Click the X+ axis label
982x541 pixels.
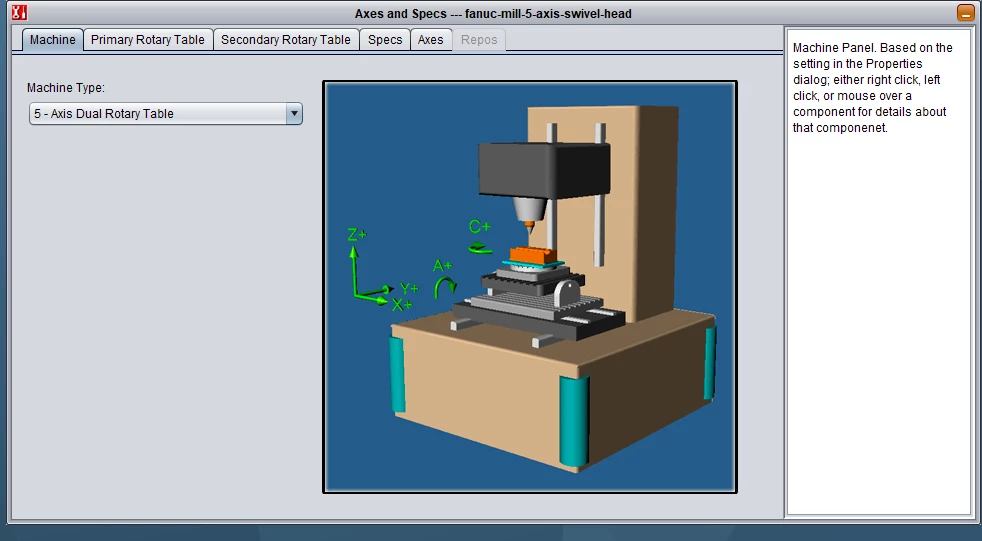click(x=402, y=305)
